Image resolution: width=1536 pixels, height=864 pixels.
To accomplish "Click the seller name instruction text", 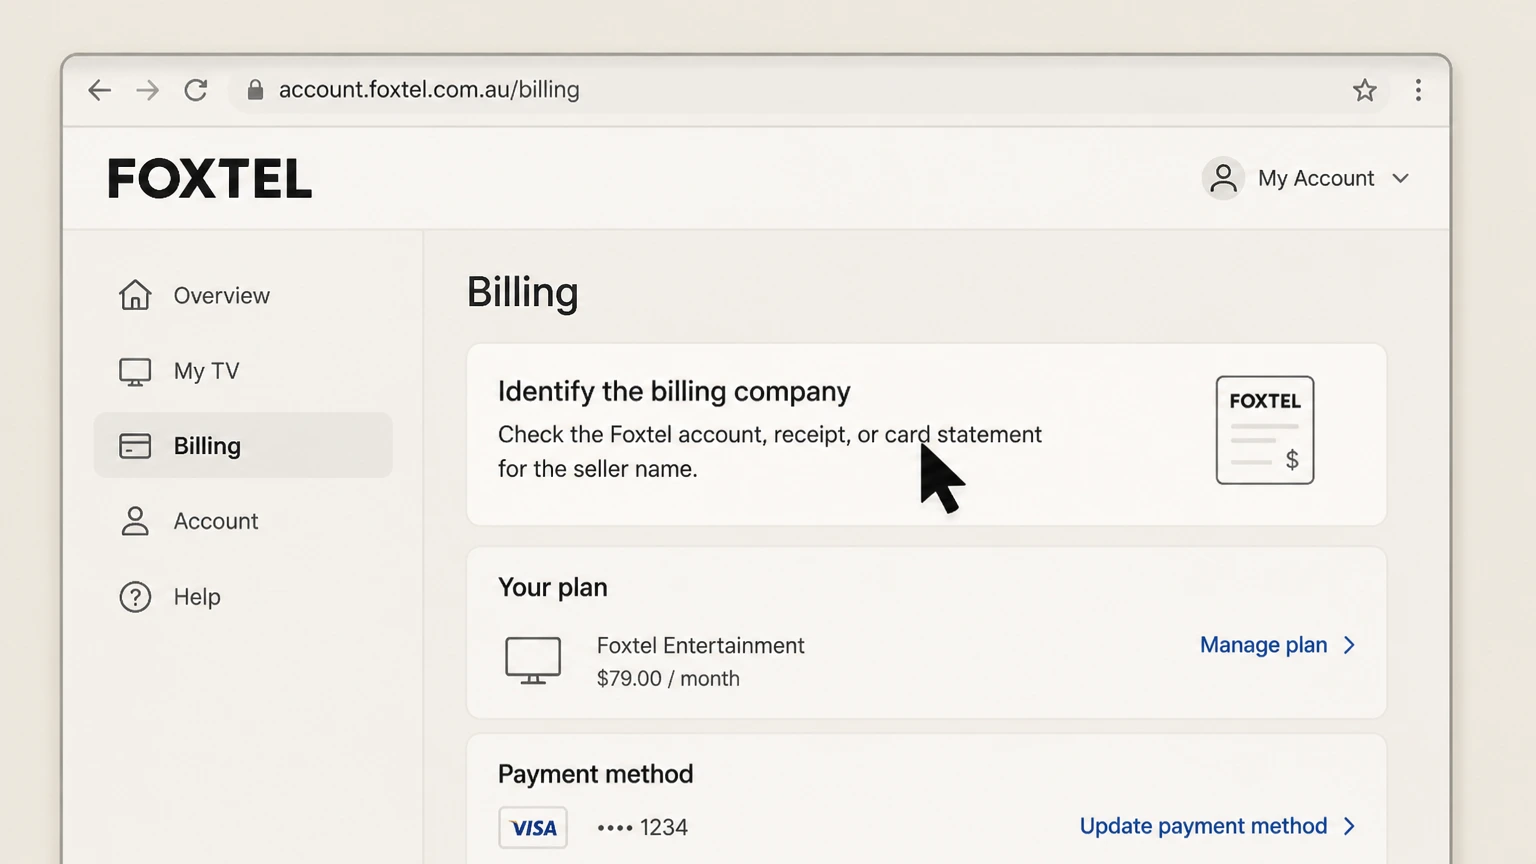I will point(770,451).
